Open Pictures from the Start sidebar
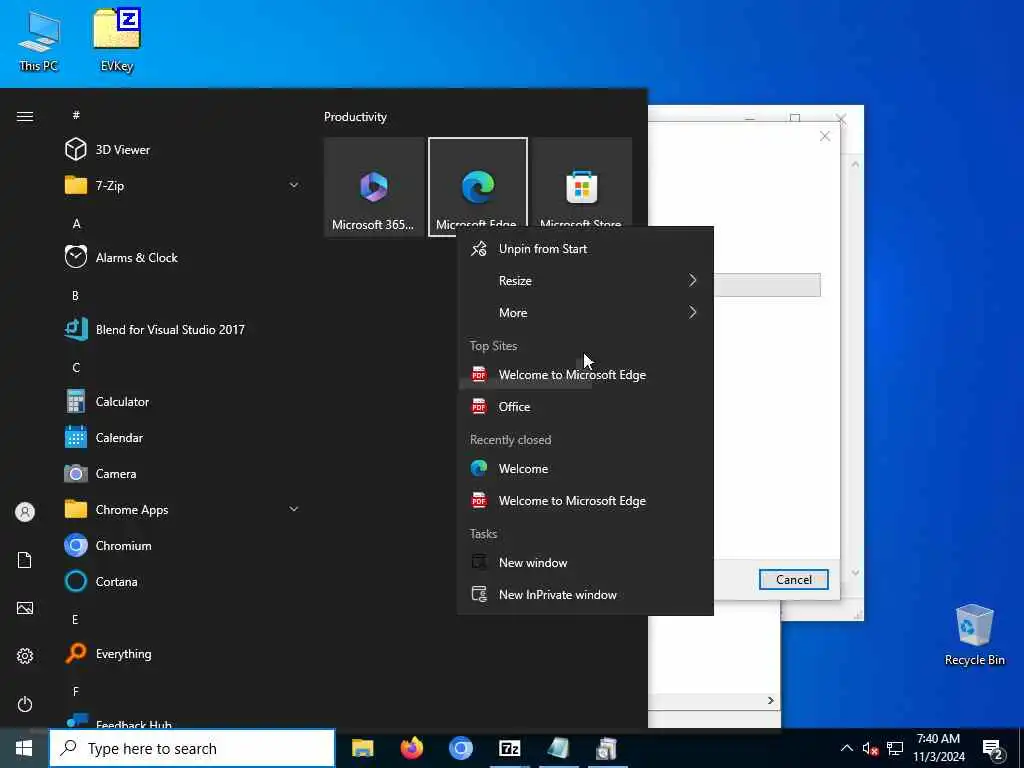 click(25, 608)
